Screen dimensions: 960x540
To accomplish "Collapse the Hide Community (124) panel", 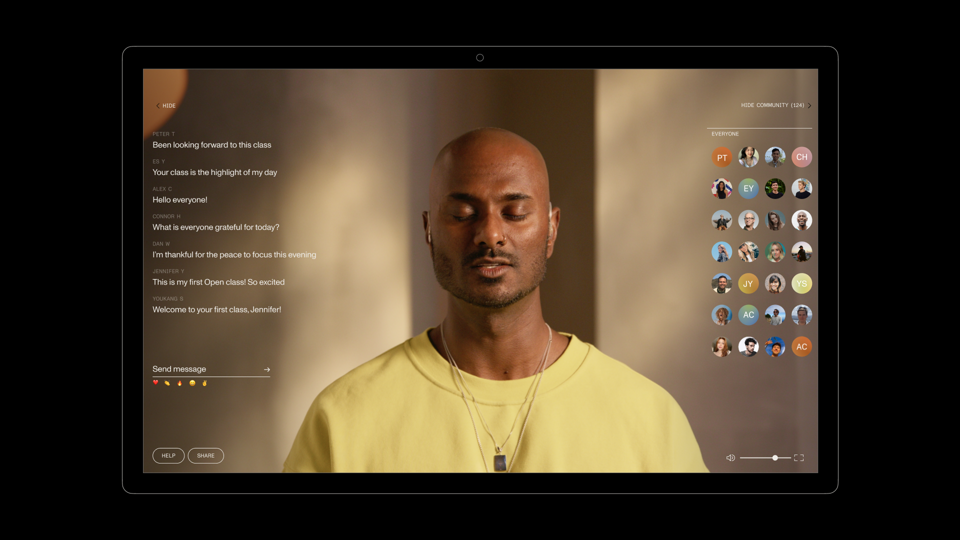I will point(775,105).
